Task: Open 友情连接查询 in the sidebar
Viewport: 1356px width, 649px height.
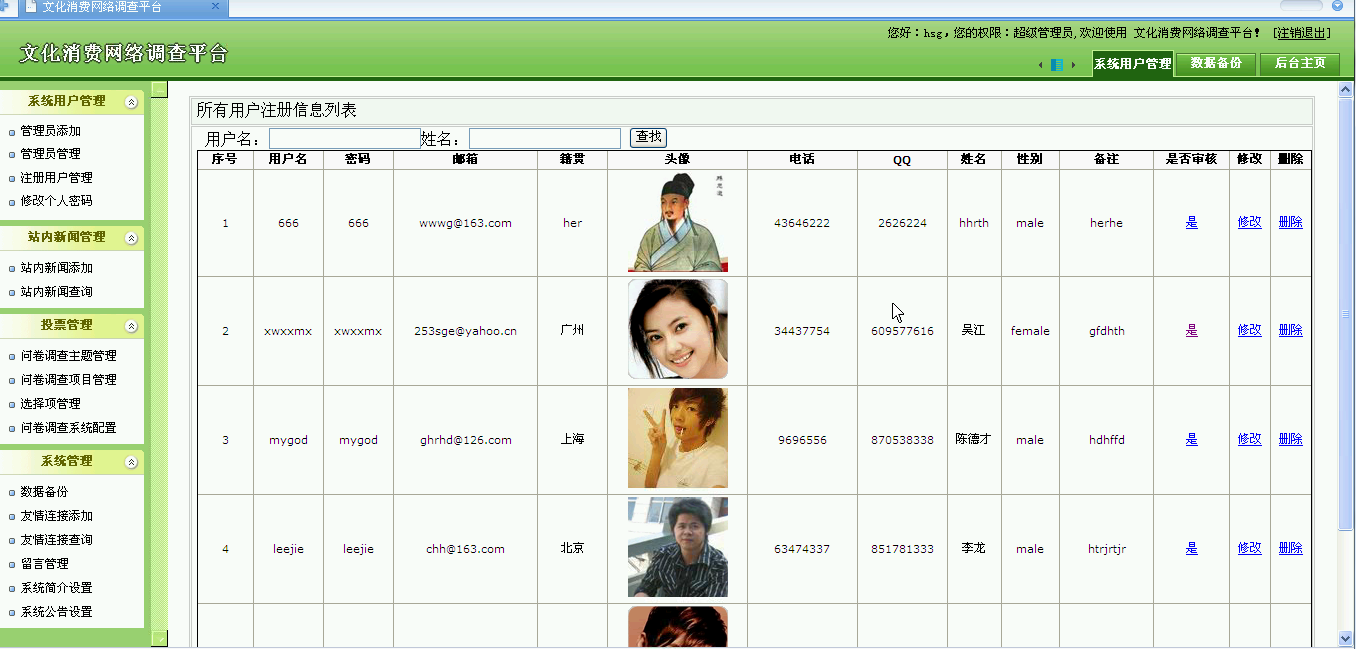Action: (x=56, y=540)
